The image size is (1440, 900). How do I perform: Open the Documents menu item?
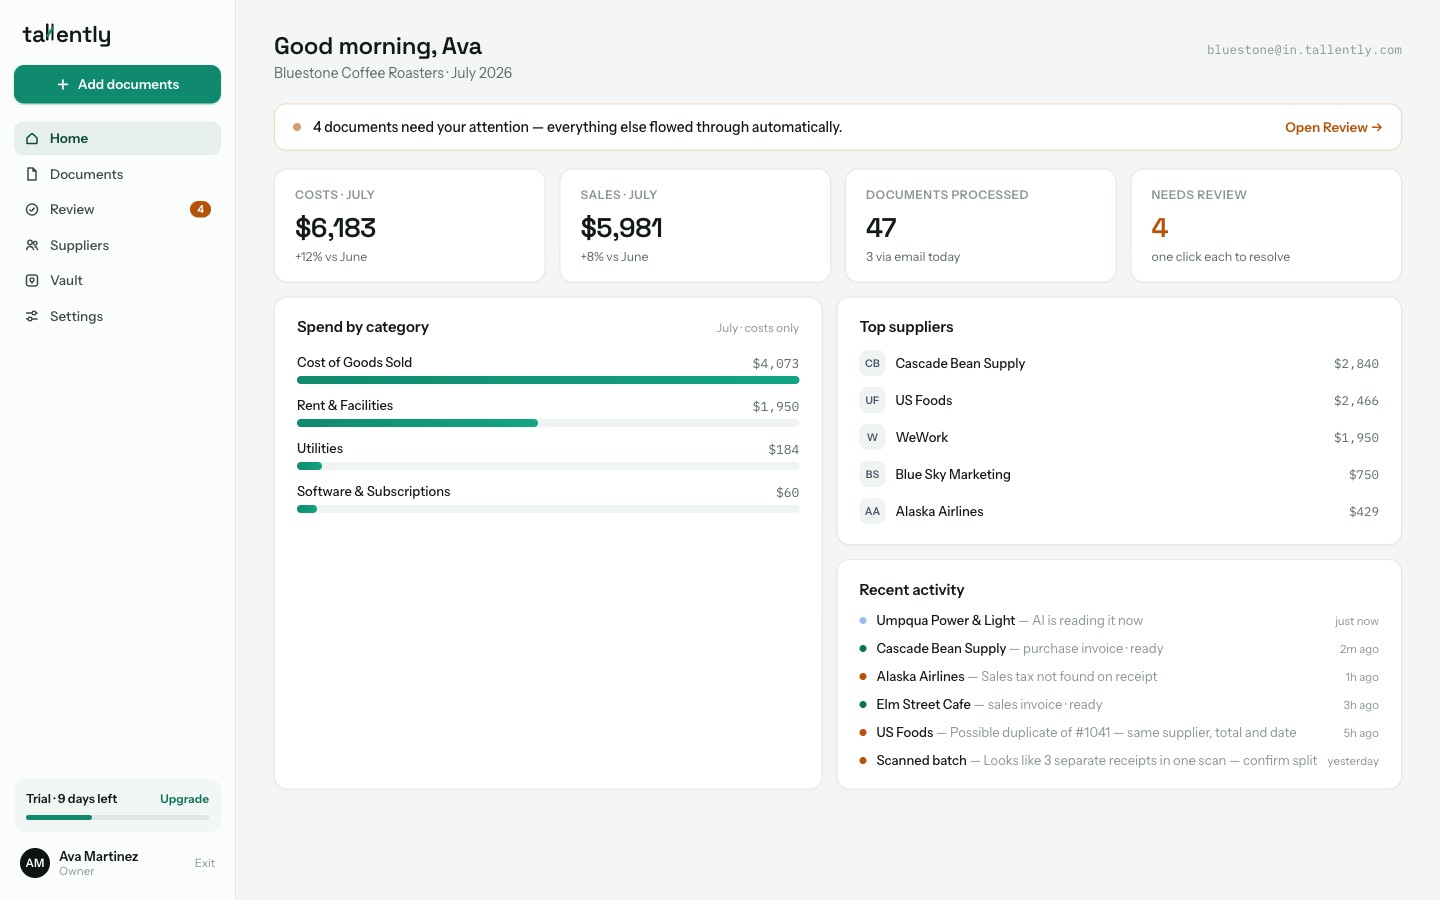tap(117, 174)
